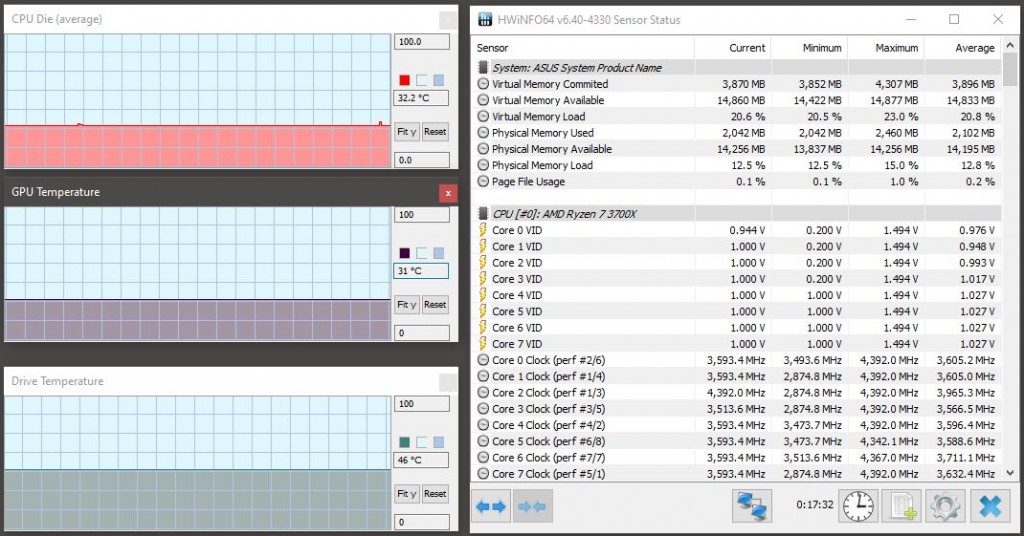Image resolution: width=1024 pixels, height=536 pixels.
Task: Click the Sensor column header
Action: pos(583,48)
